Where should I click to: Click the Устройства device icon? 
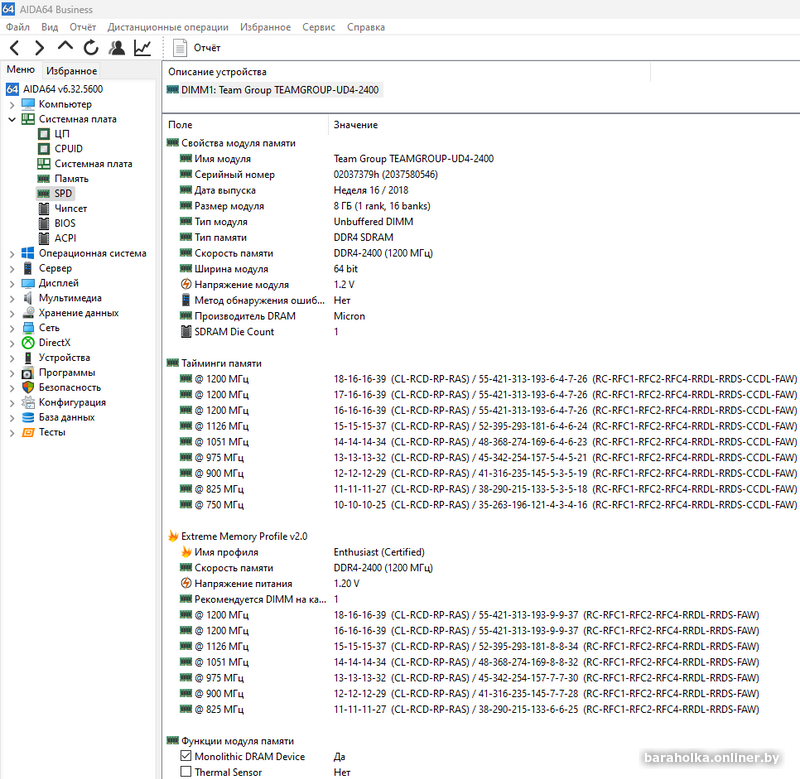tap(28, 358)
